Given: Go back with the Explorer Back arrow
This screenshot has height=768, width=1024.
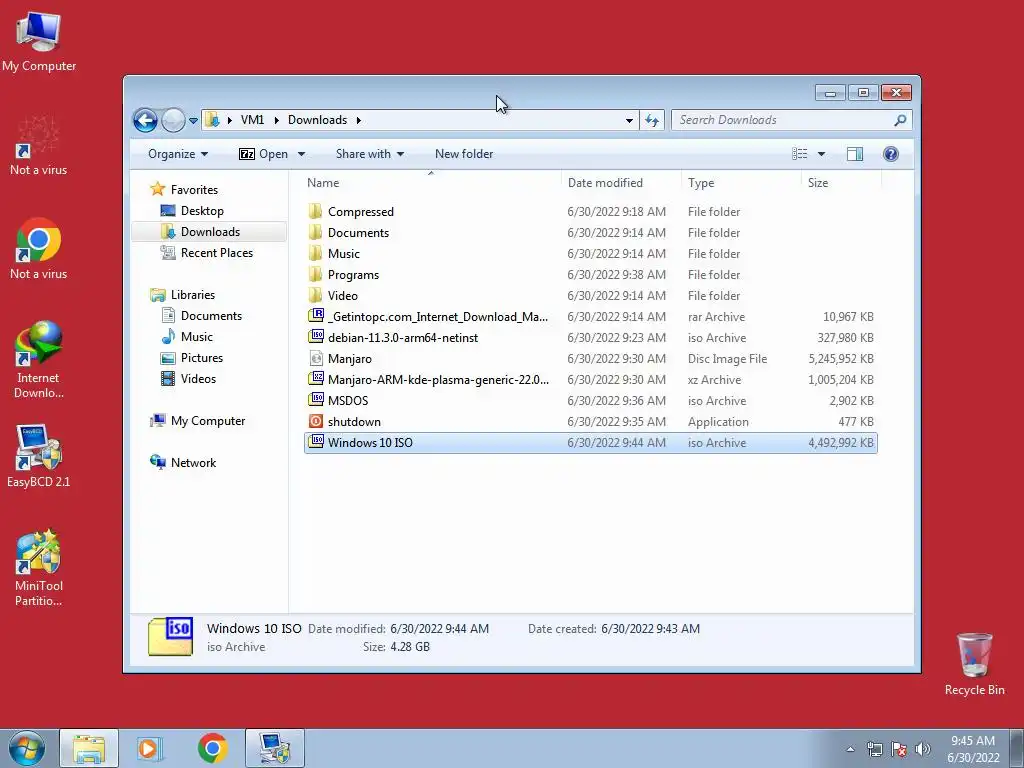Looking at the screenshot, I should pos(145,120).
